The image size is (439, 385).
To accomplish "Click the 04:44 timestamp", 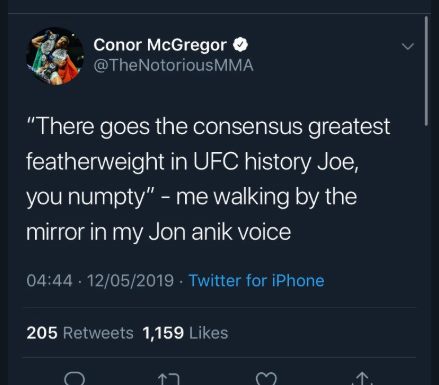I will [49, 280].
